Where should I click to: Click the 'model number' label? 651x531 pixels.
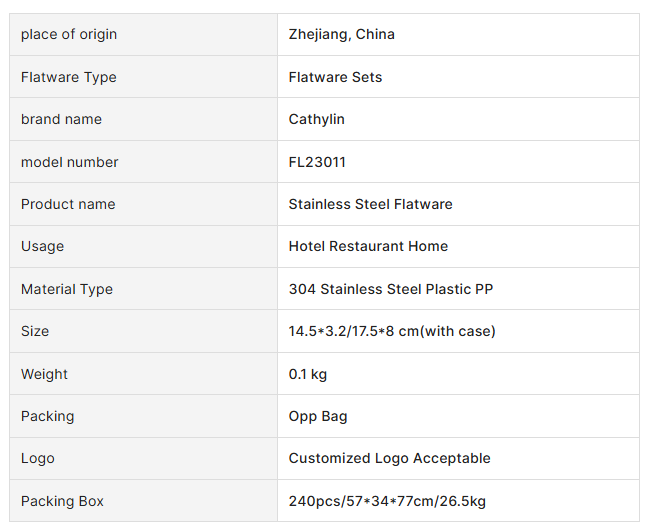tap(69, 162)
